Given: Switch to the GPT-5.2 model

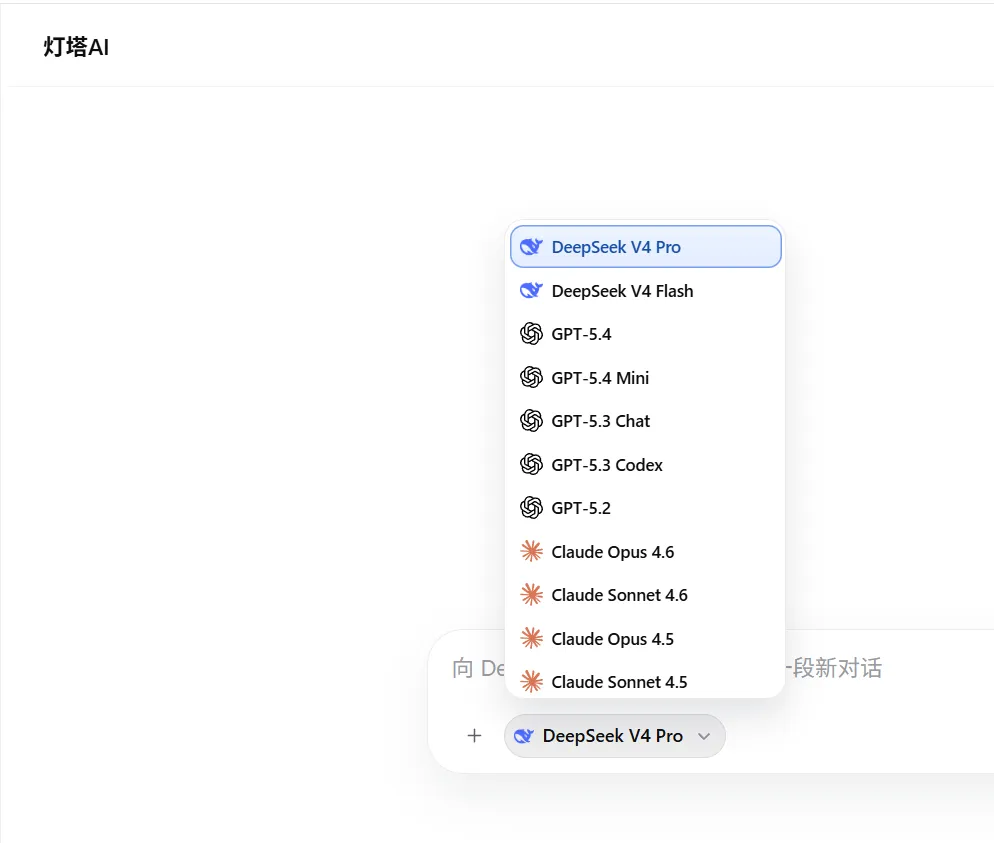Looking at the screenshot, I should tap(645, 508).
